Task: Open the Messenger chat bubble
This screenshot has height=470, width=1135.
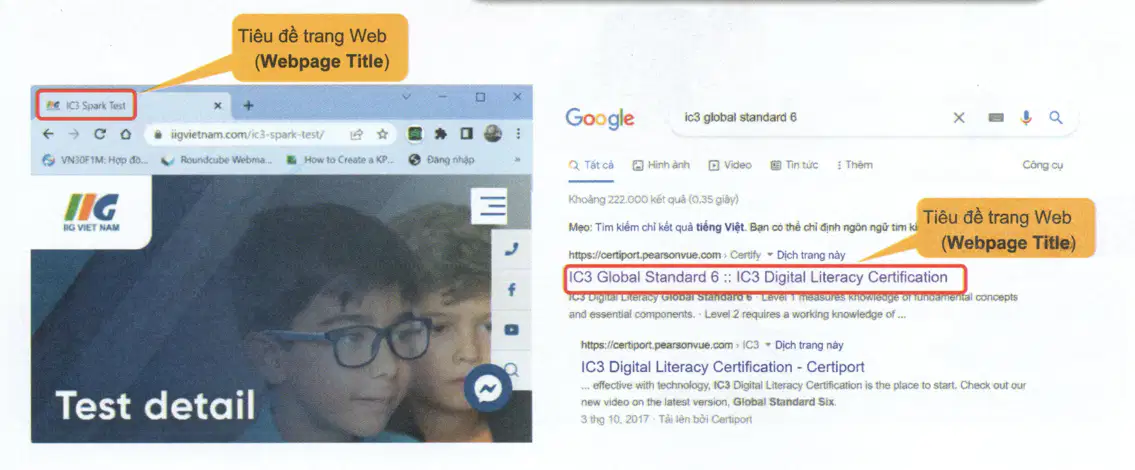Action: [488, 389]
